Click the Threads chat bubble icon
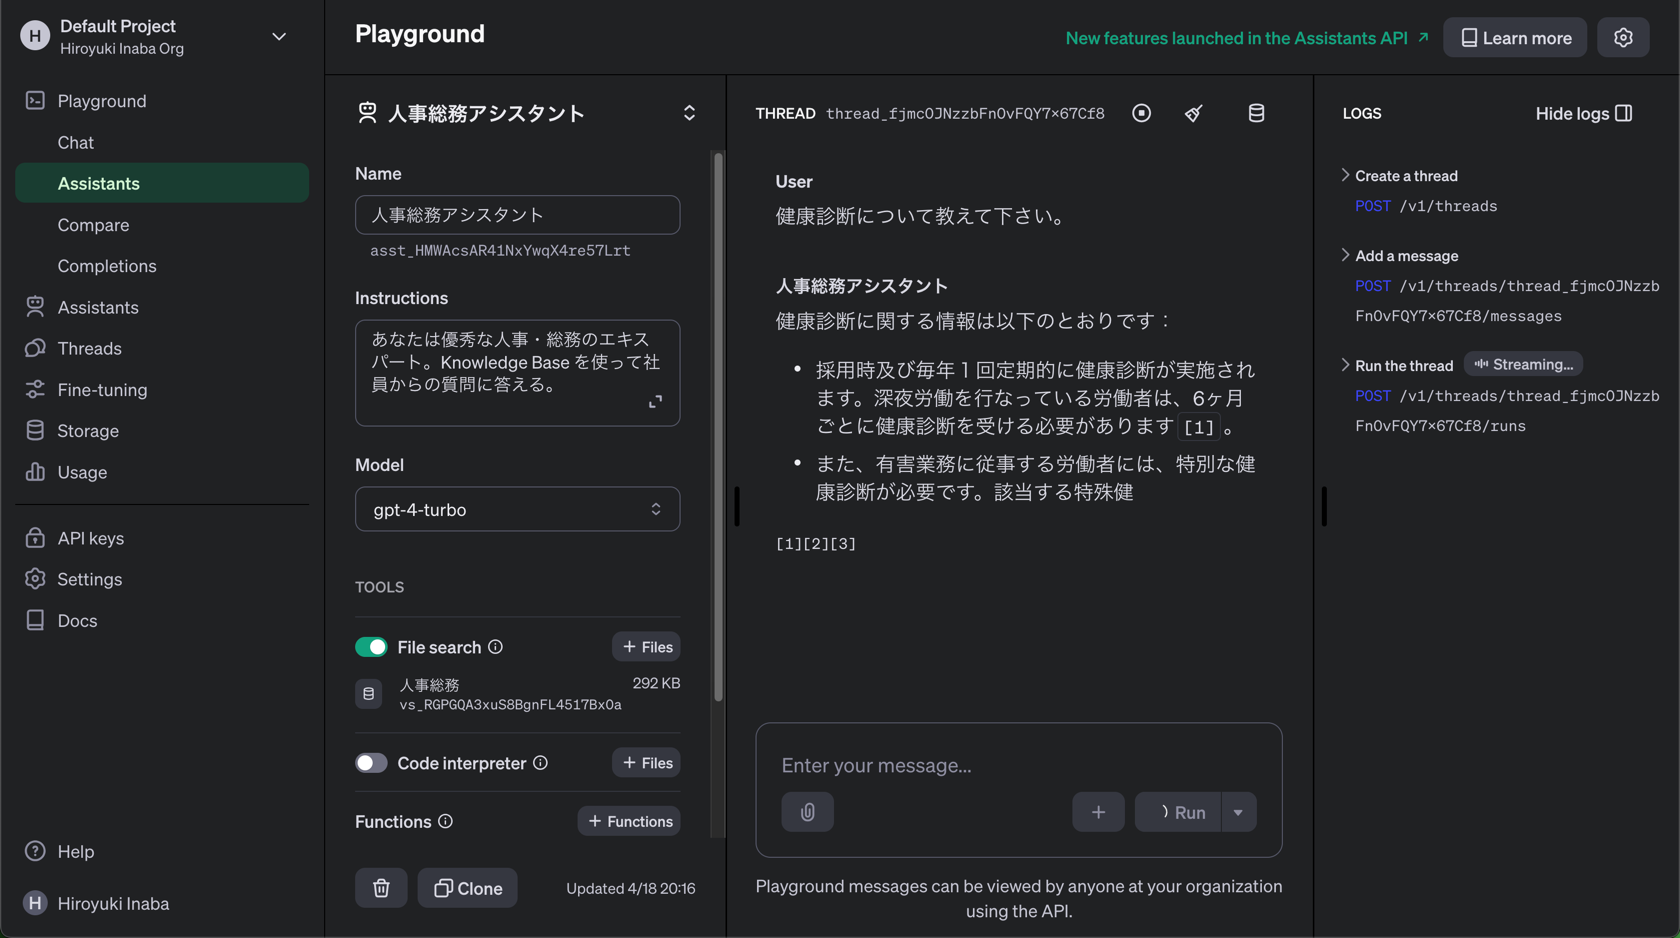Image resolution: width=1680 pixels, height=938 pixels. (x=35, y=348)
